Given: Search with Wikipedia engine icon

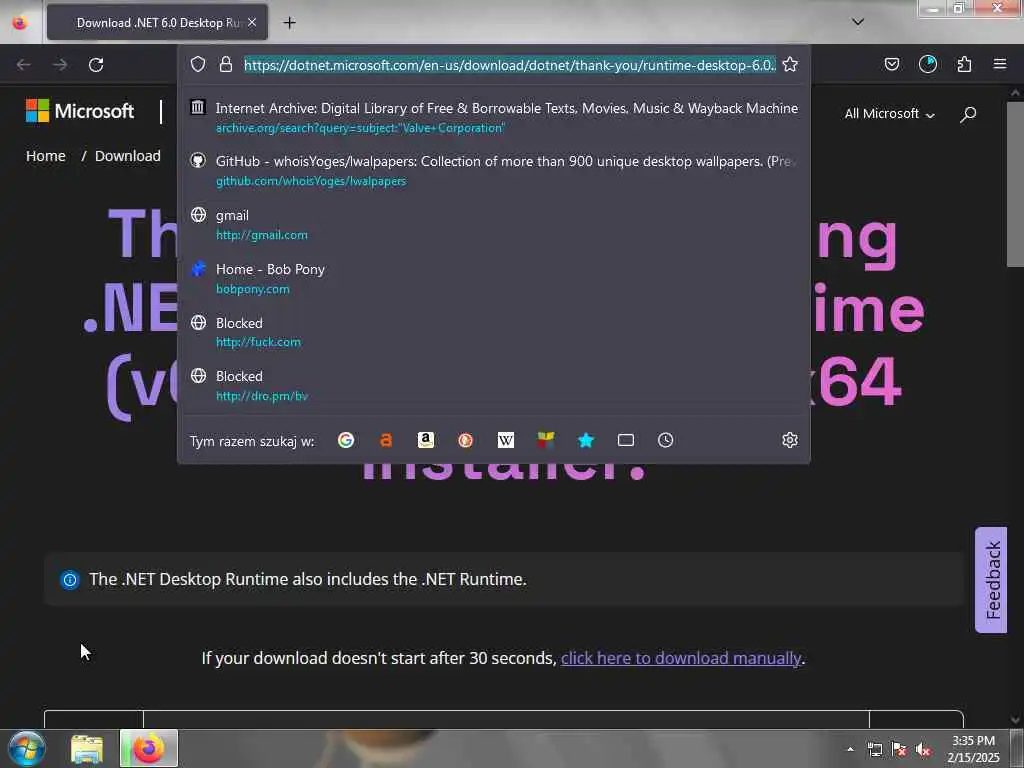Looking at the screenshot, I should (505, 440).
